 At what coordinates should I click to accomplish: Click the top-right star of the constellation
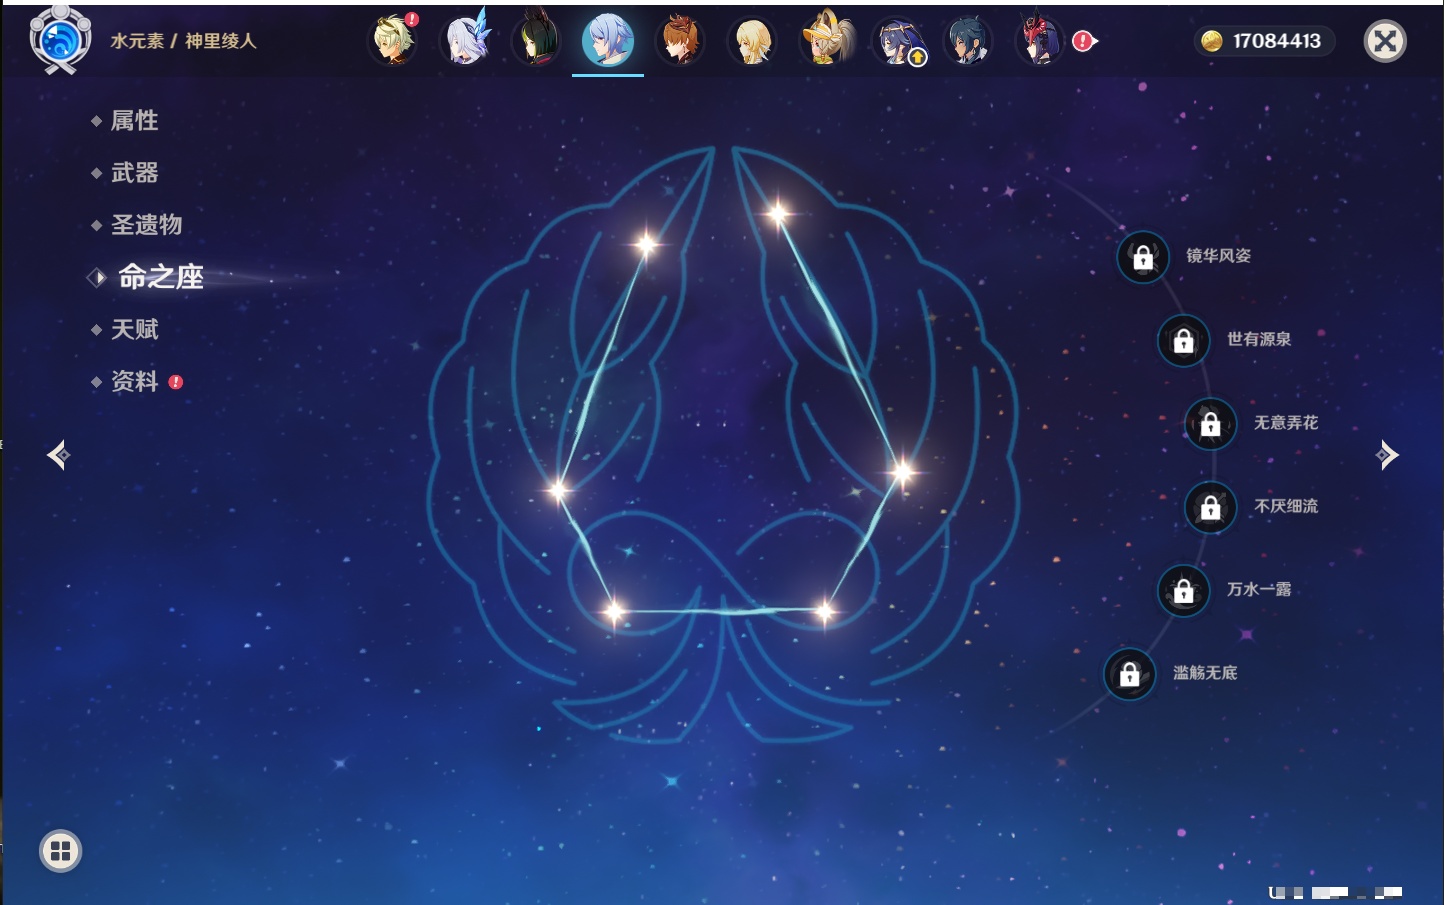tap(778, 213)
